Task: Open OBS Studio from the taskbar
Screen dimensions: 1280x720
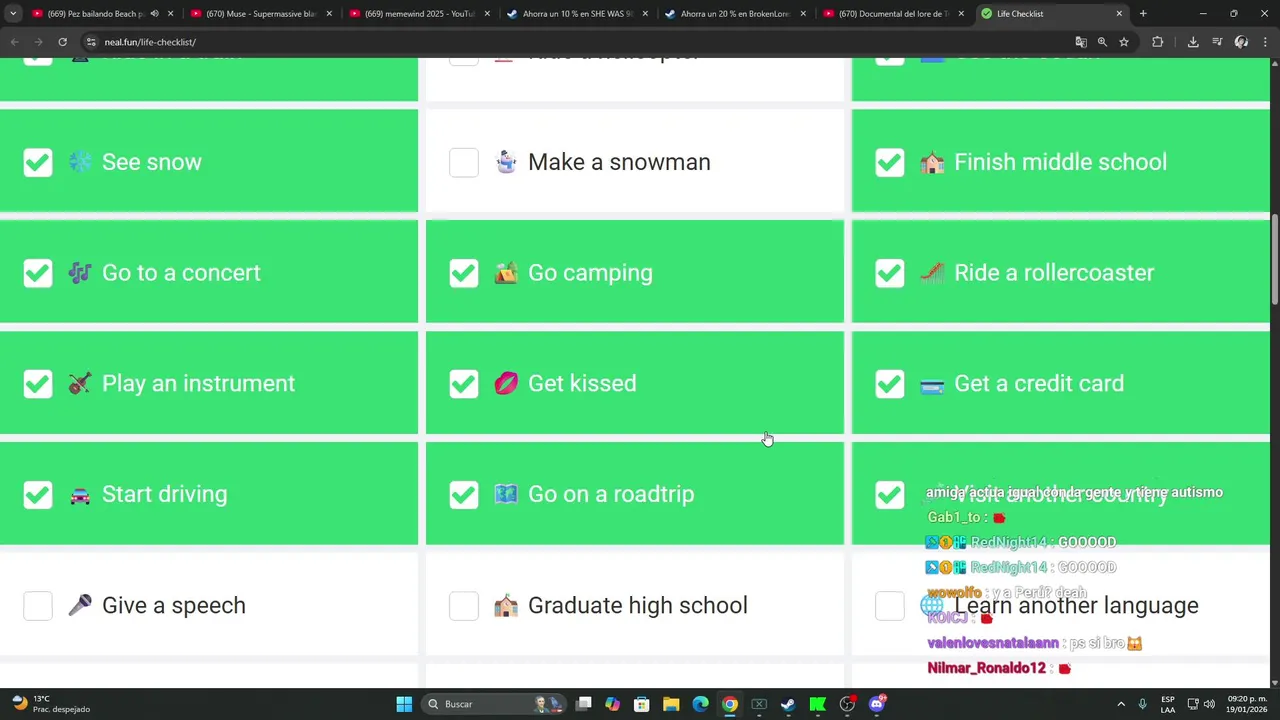Action: (847, 704)
